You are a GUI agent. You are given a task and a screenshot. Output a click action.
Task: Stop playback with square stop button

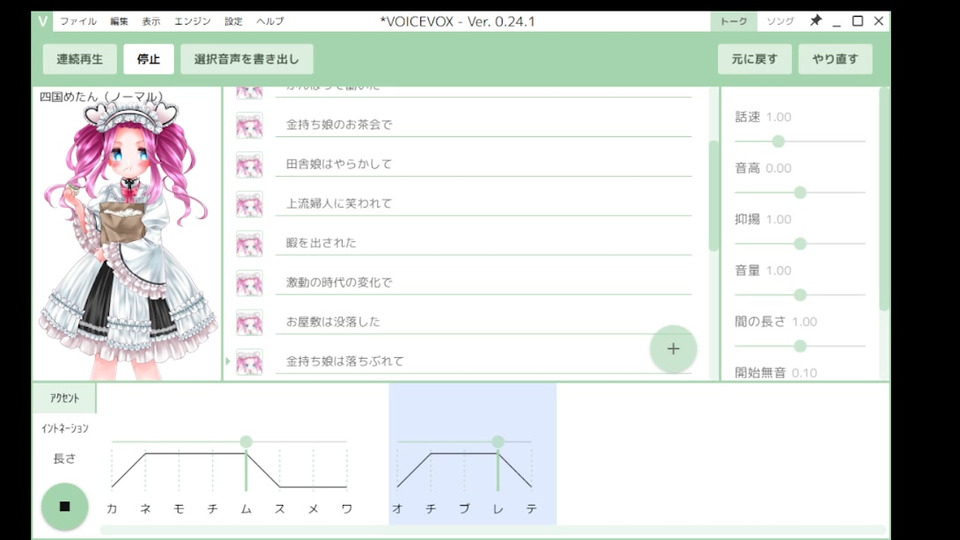coord(64,506)
